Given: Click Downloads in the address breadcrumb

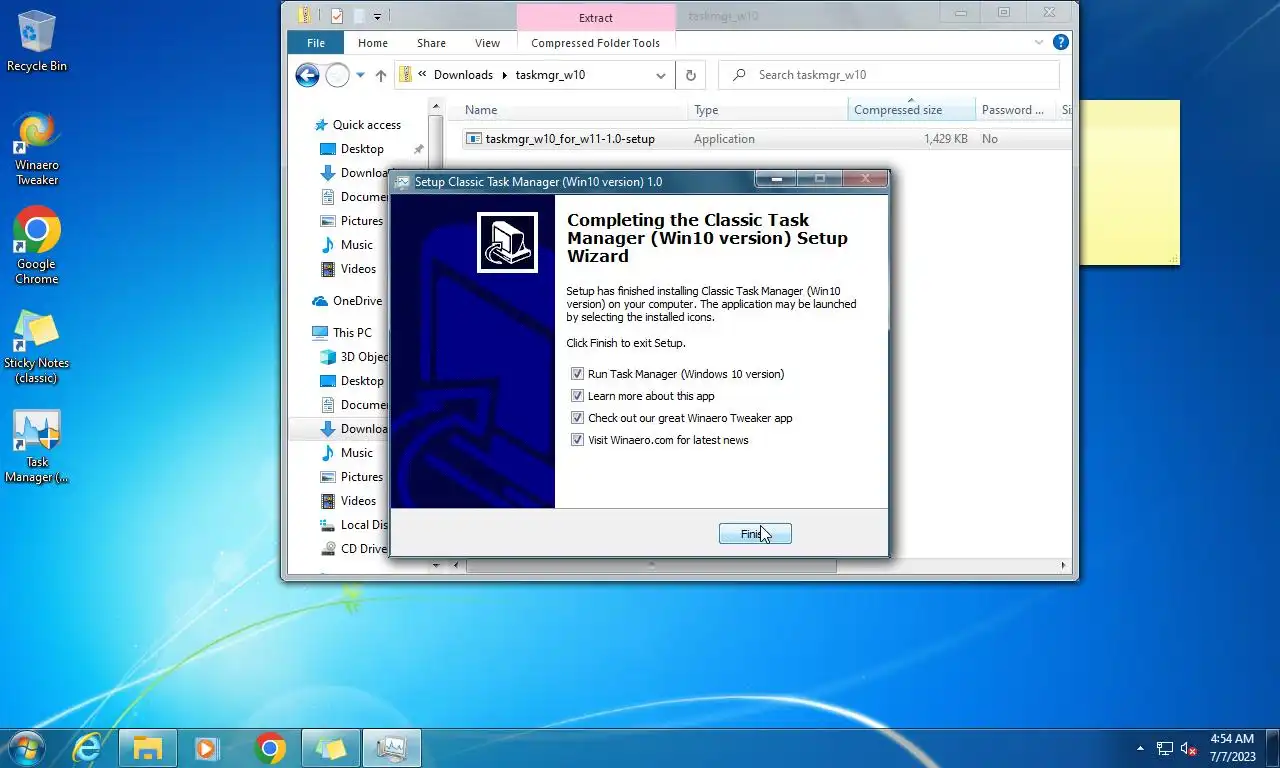Looking at the screenshot, I should [463, 75].
